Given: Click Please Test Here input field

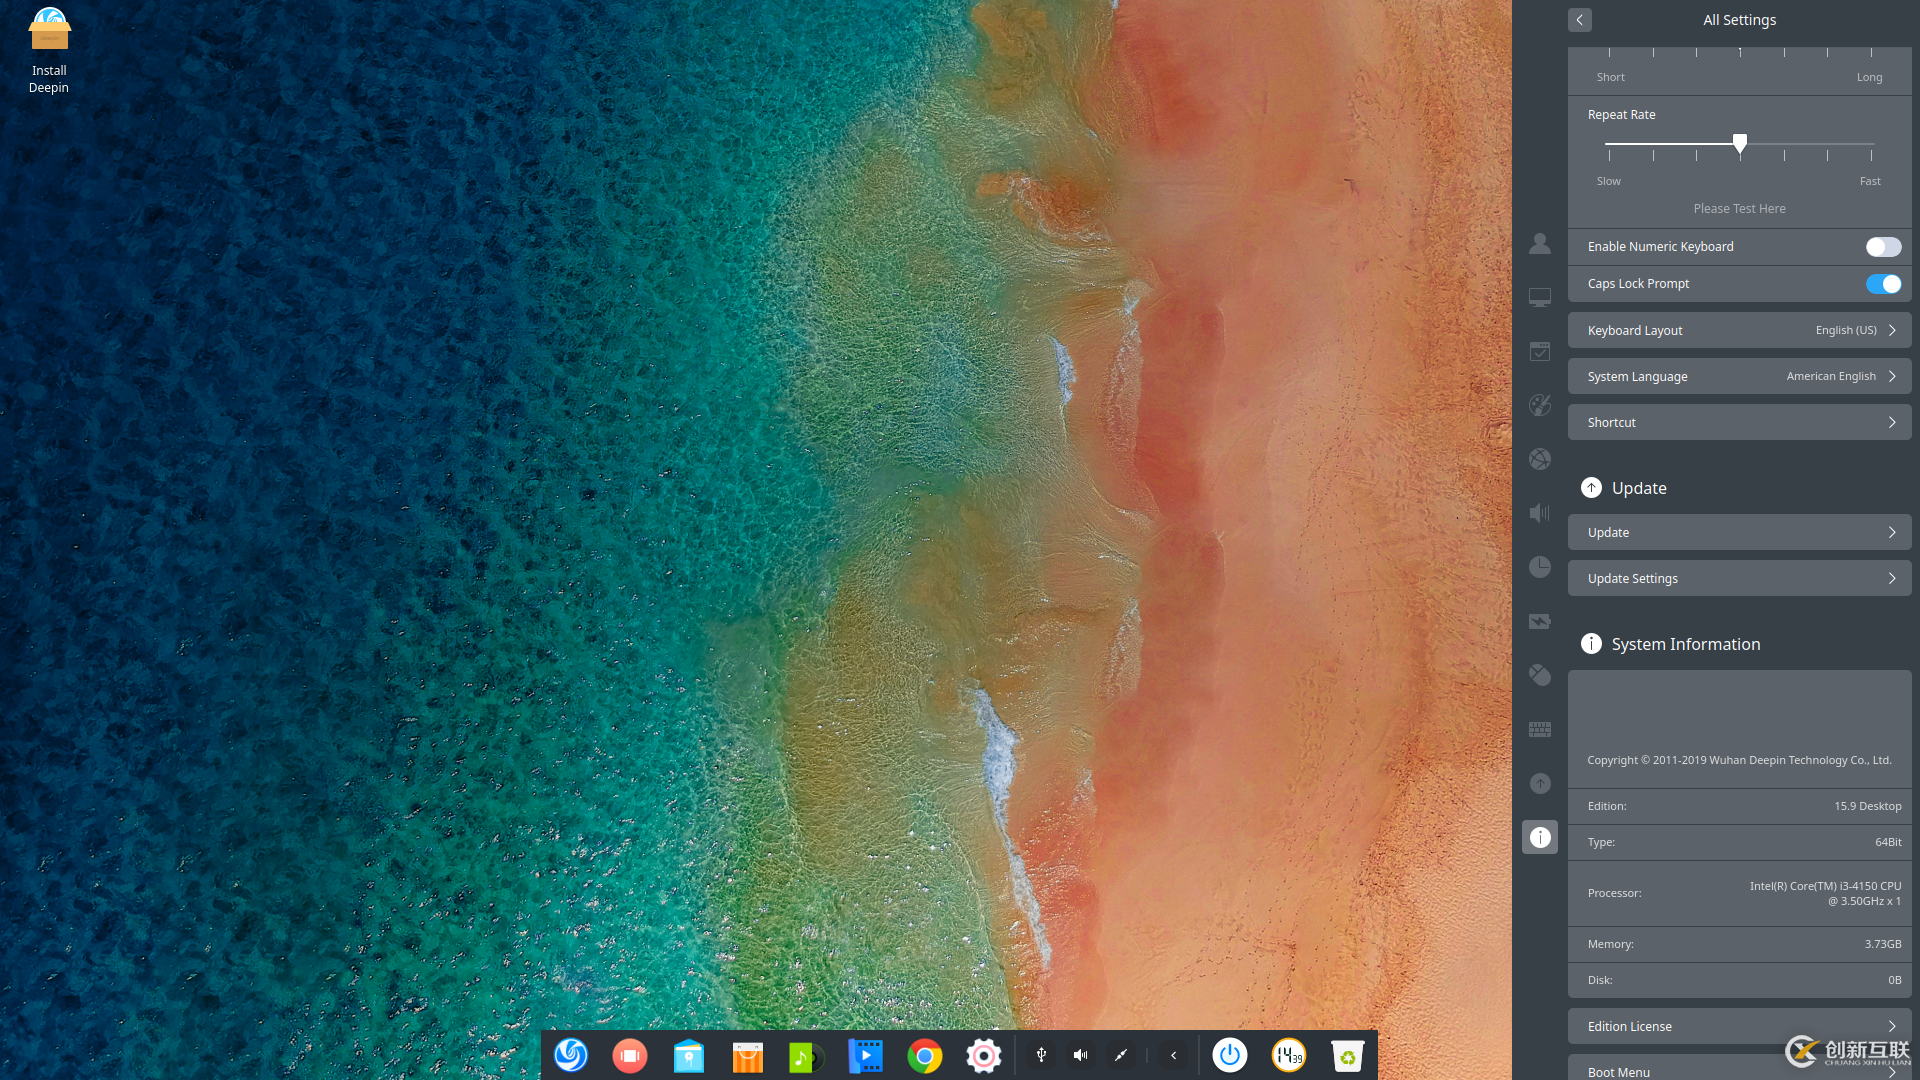Looking at the screenshot, I should click(1739, 208).
